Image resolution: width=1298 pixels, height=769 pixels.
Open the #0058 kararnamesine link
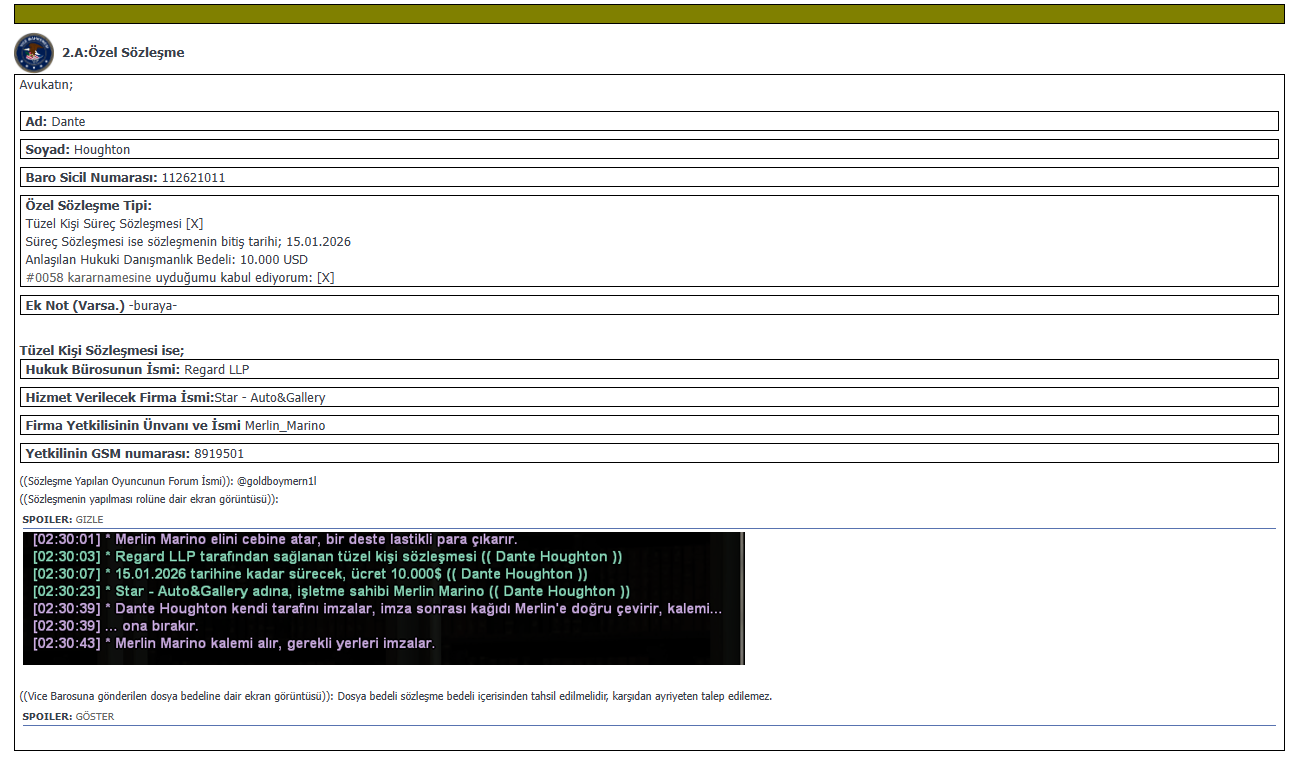(x=89, y=277)
